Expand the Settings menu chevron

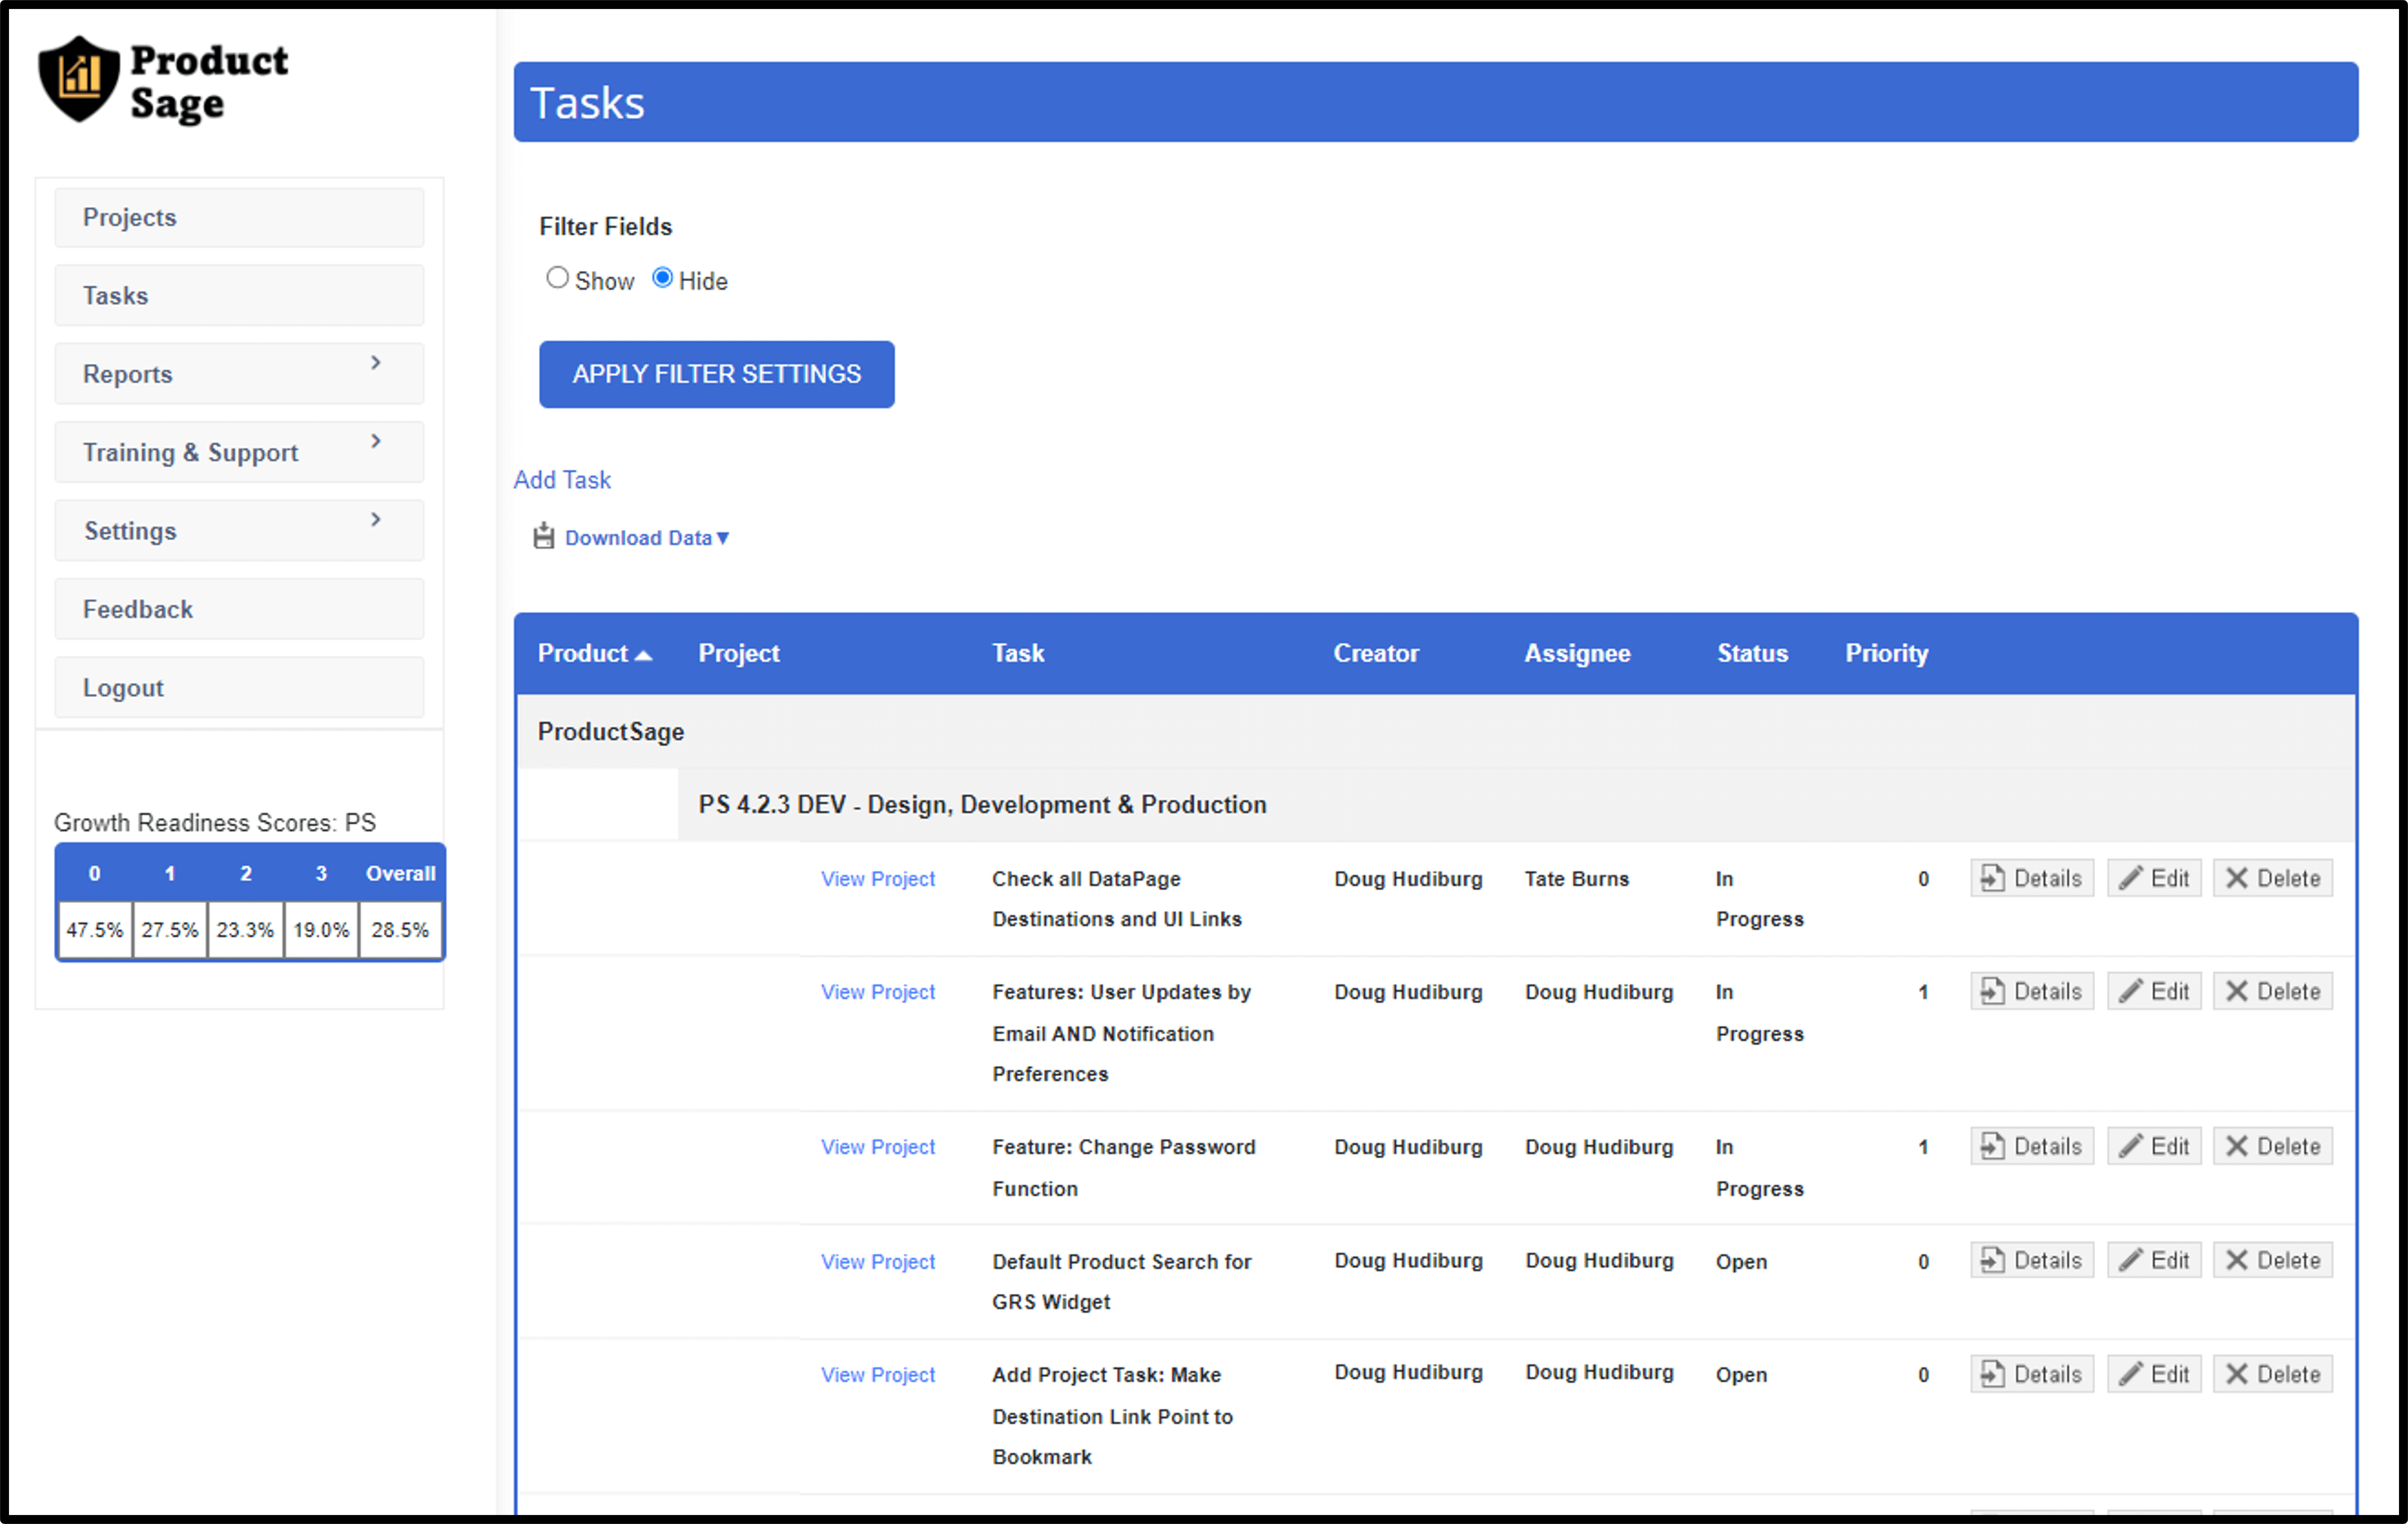coord(376,519)
